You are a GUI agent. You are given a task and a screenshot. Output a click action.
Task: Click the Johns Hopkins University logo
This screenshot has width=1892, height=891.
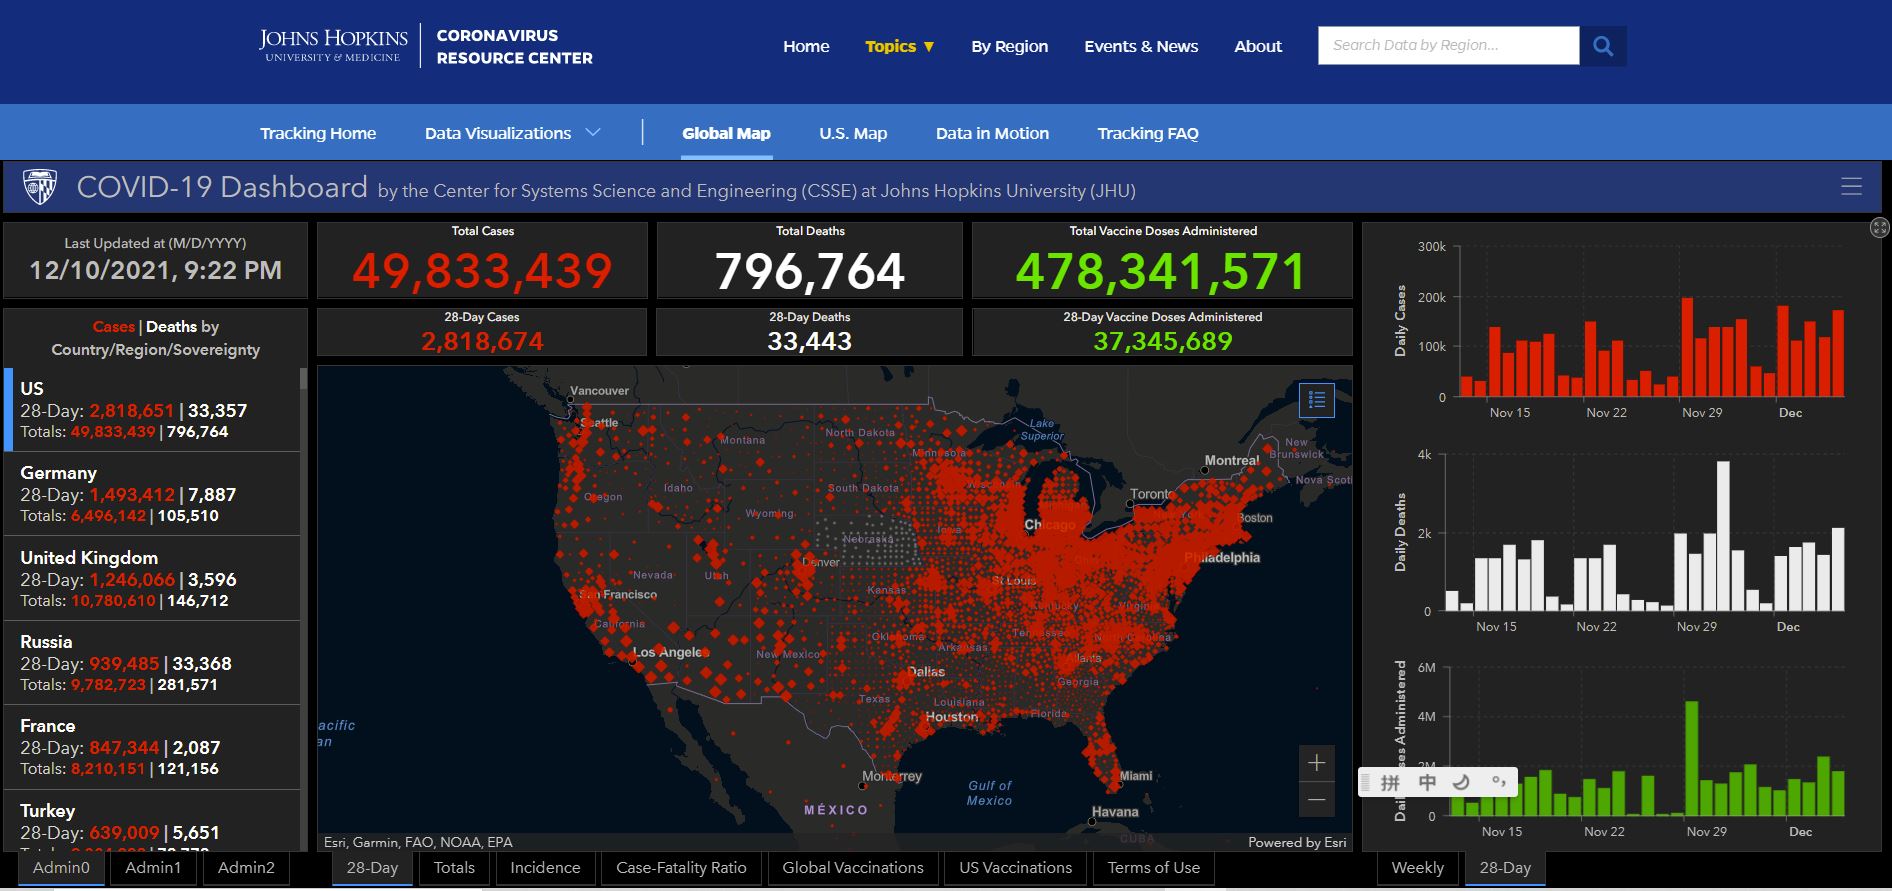333,46
